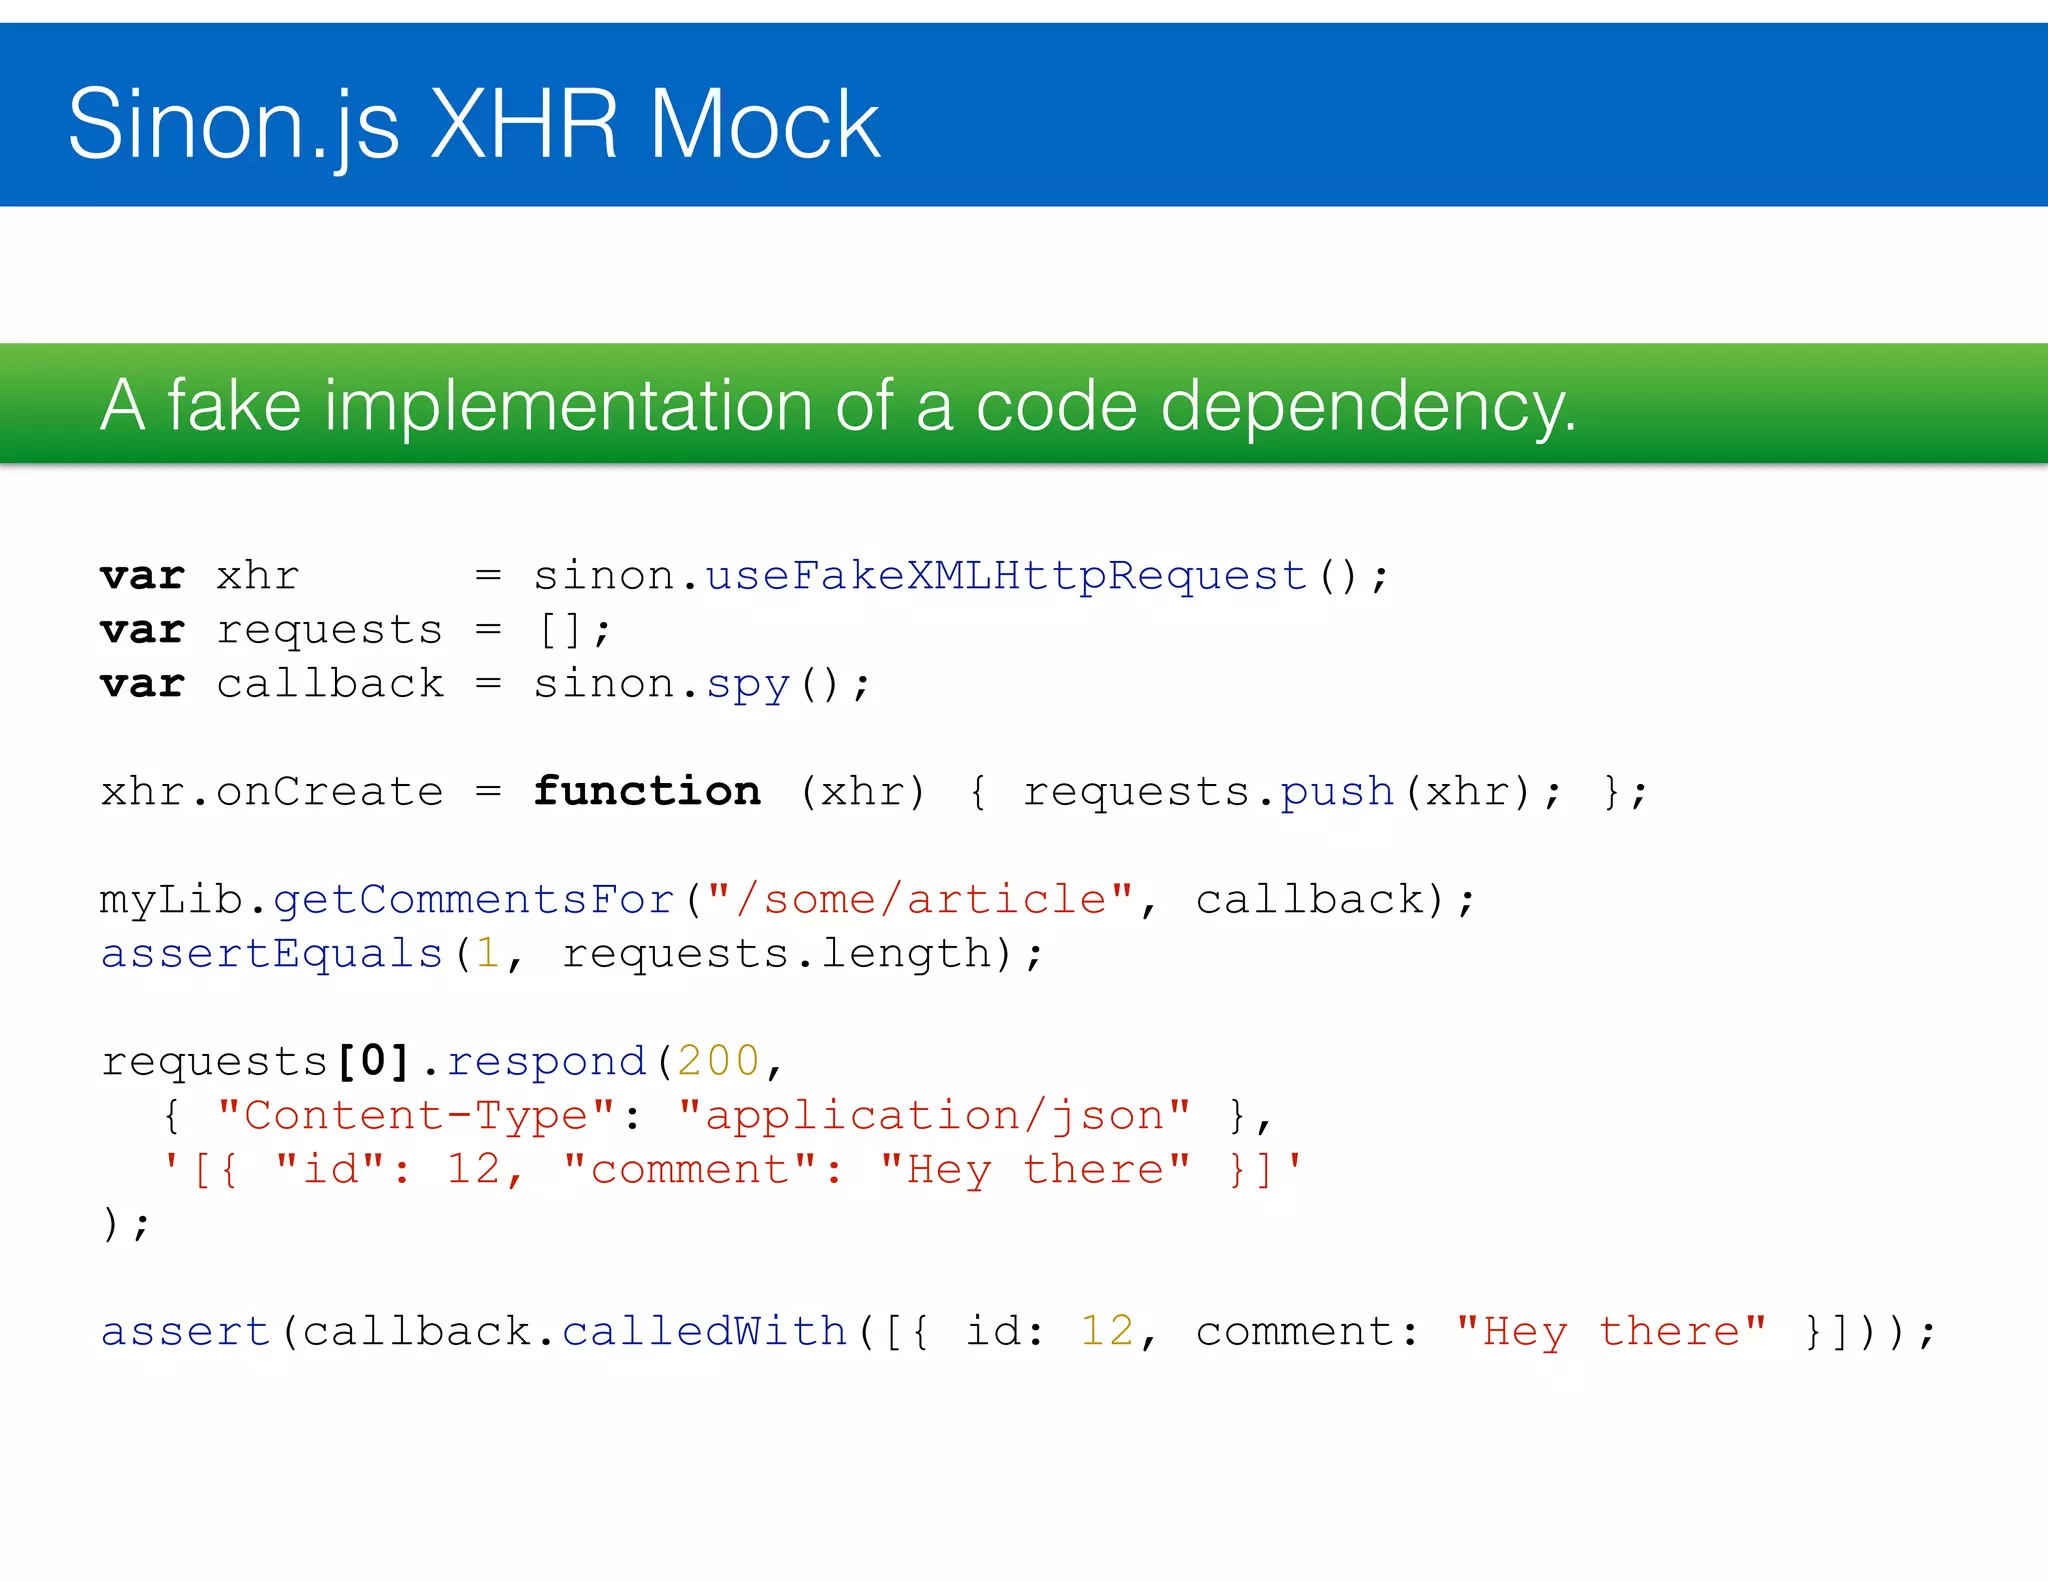
Task: Click the bold 'function' keyword
Action: [x=646, y=791]
